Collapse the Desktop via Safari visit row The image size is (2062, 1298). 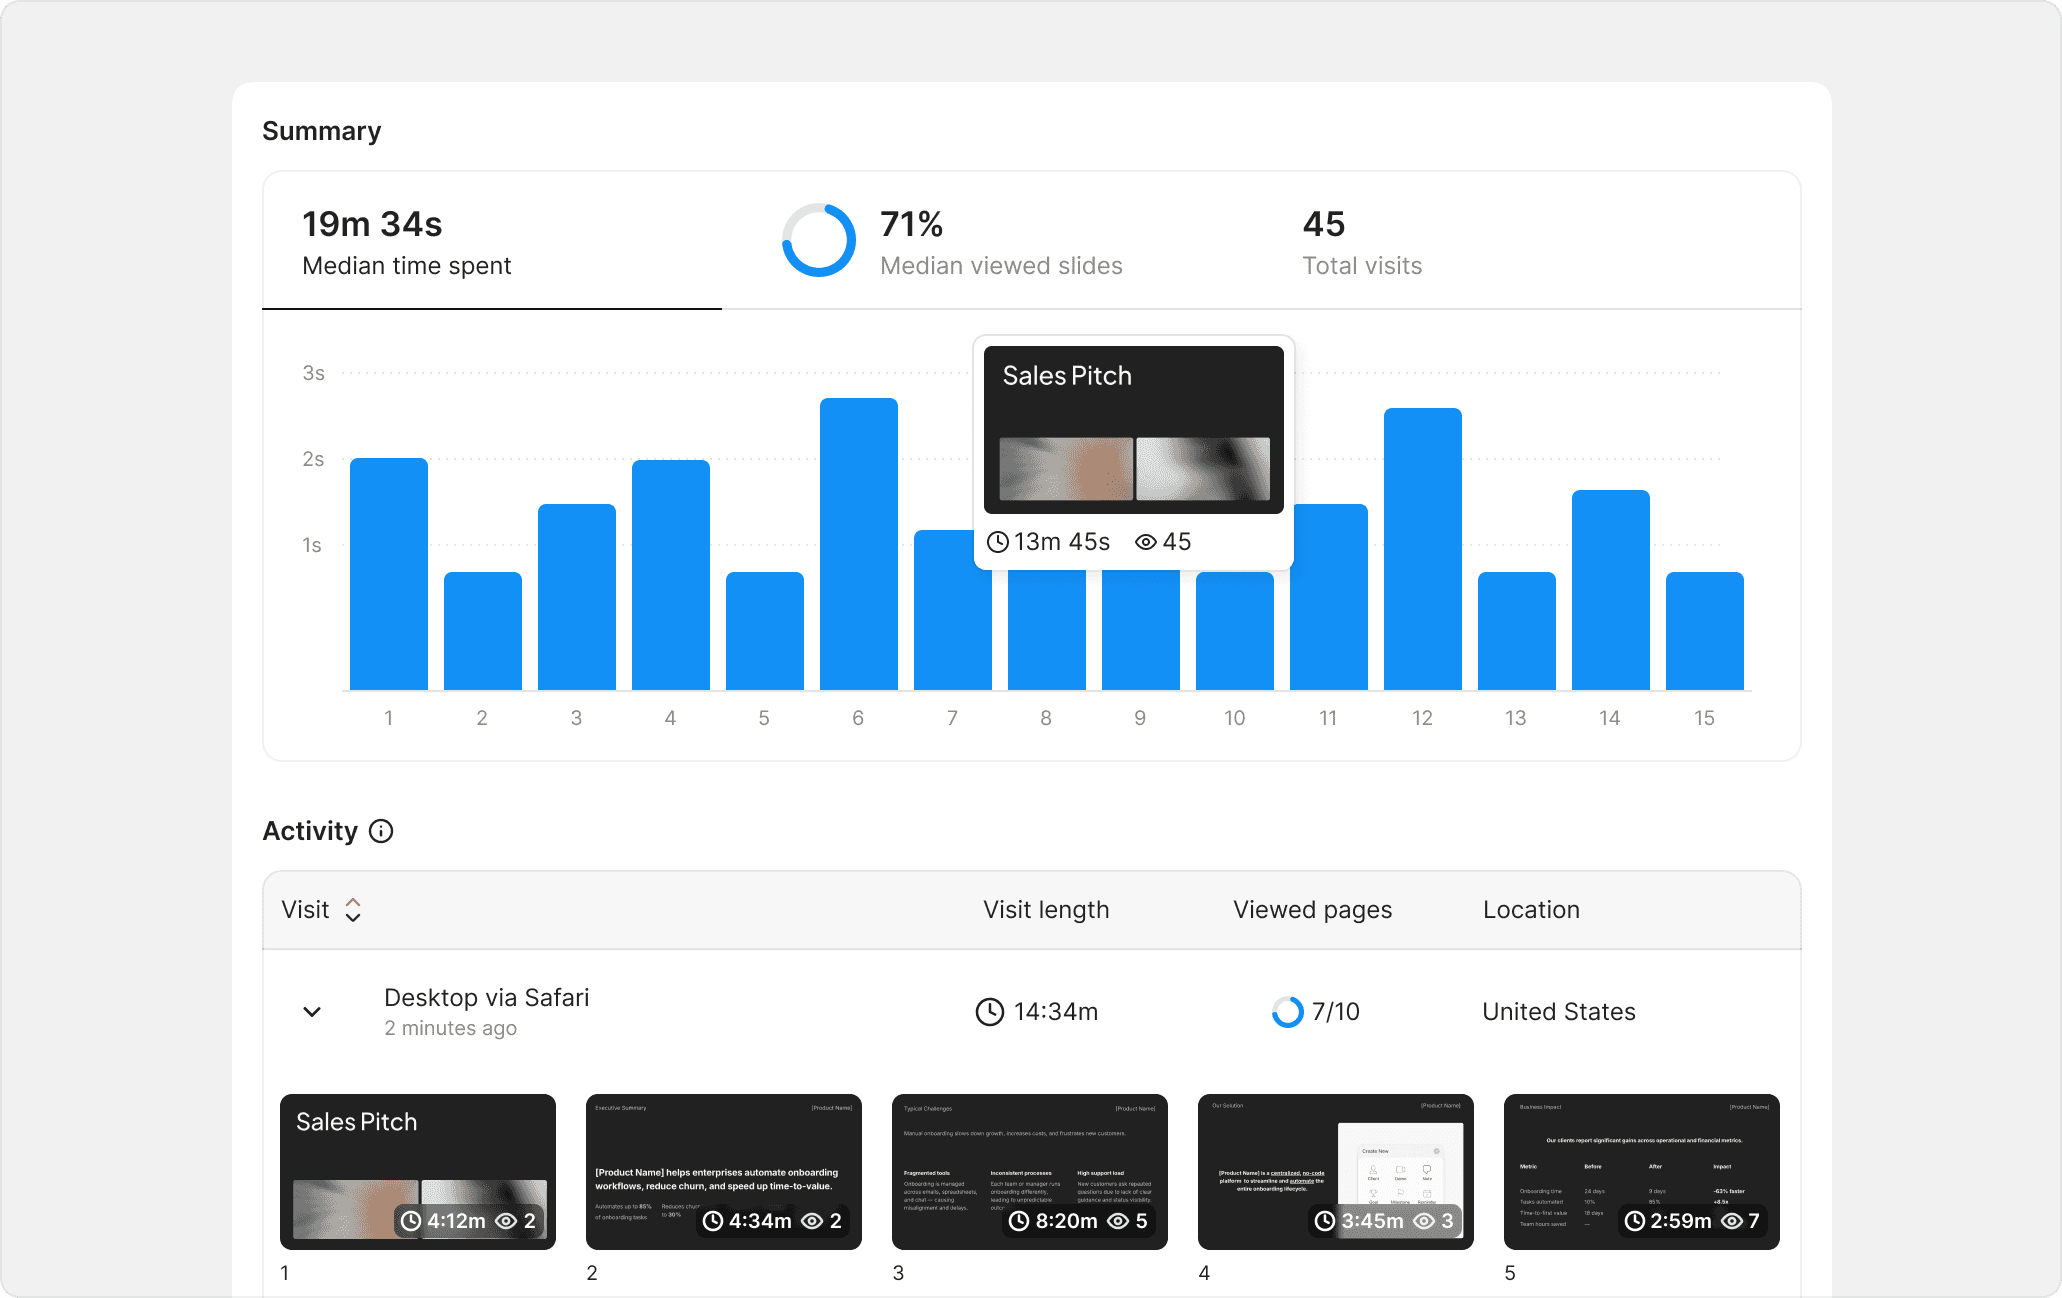click(312, 1012)
